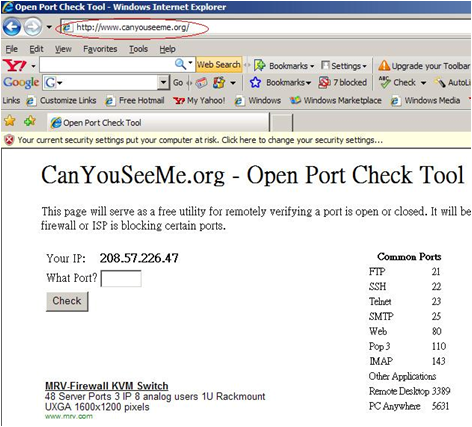Click the browser Back arrow button
The width and height of the screenshot is (472, 427).
tap(12, 27)
